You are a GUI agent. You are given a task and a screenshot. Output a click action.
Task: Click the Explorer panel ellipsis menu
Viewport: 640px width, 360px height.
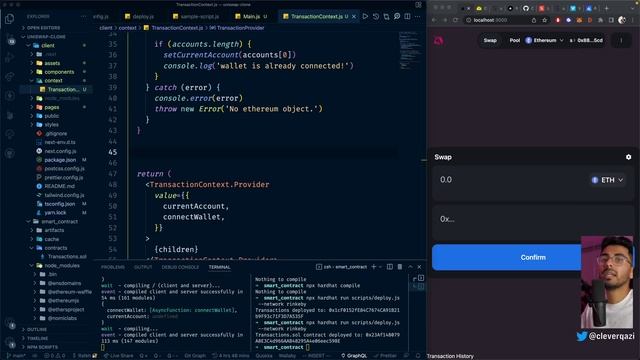[x=83, y=16]
